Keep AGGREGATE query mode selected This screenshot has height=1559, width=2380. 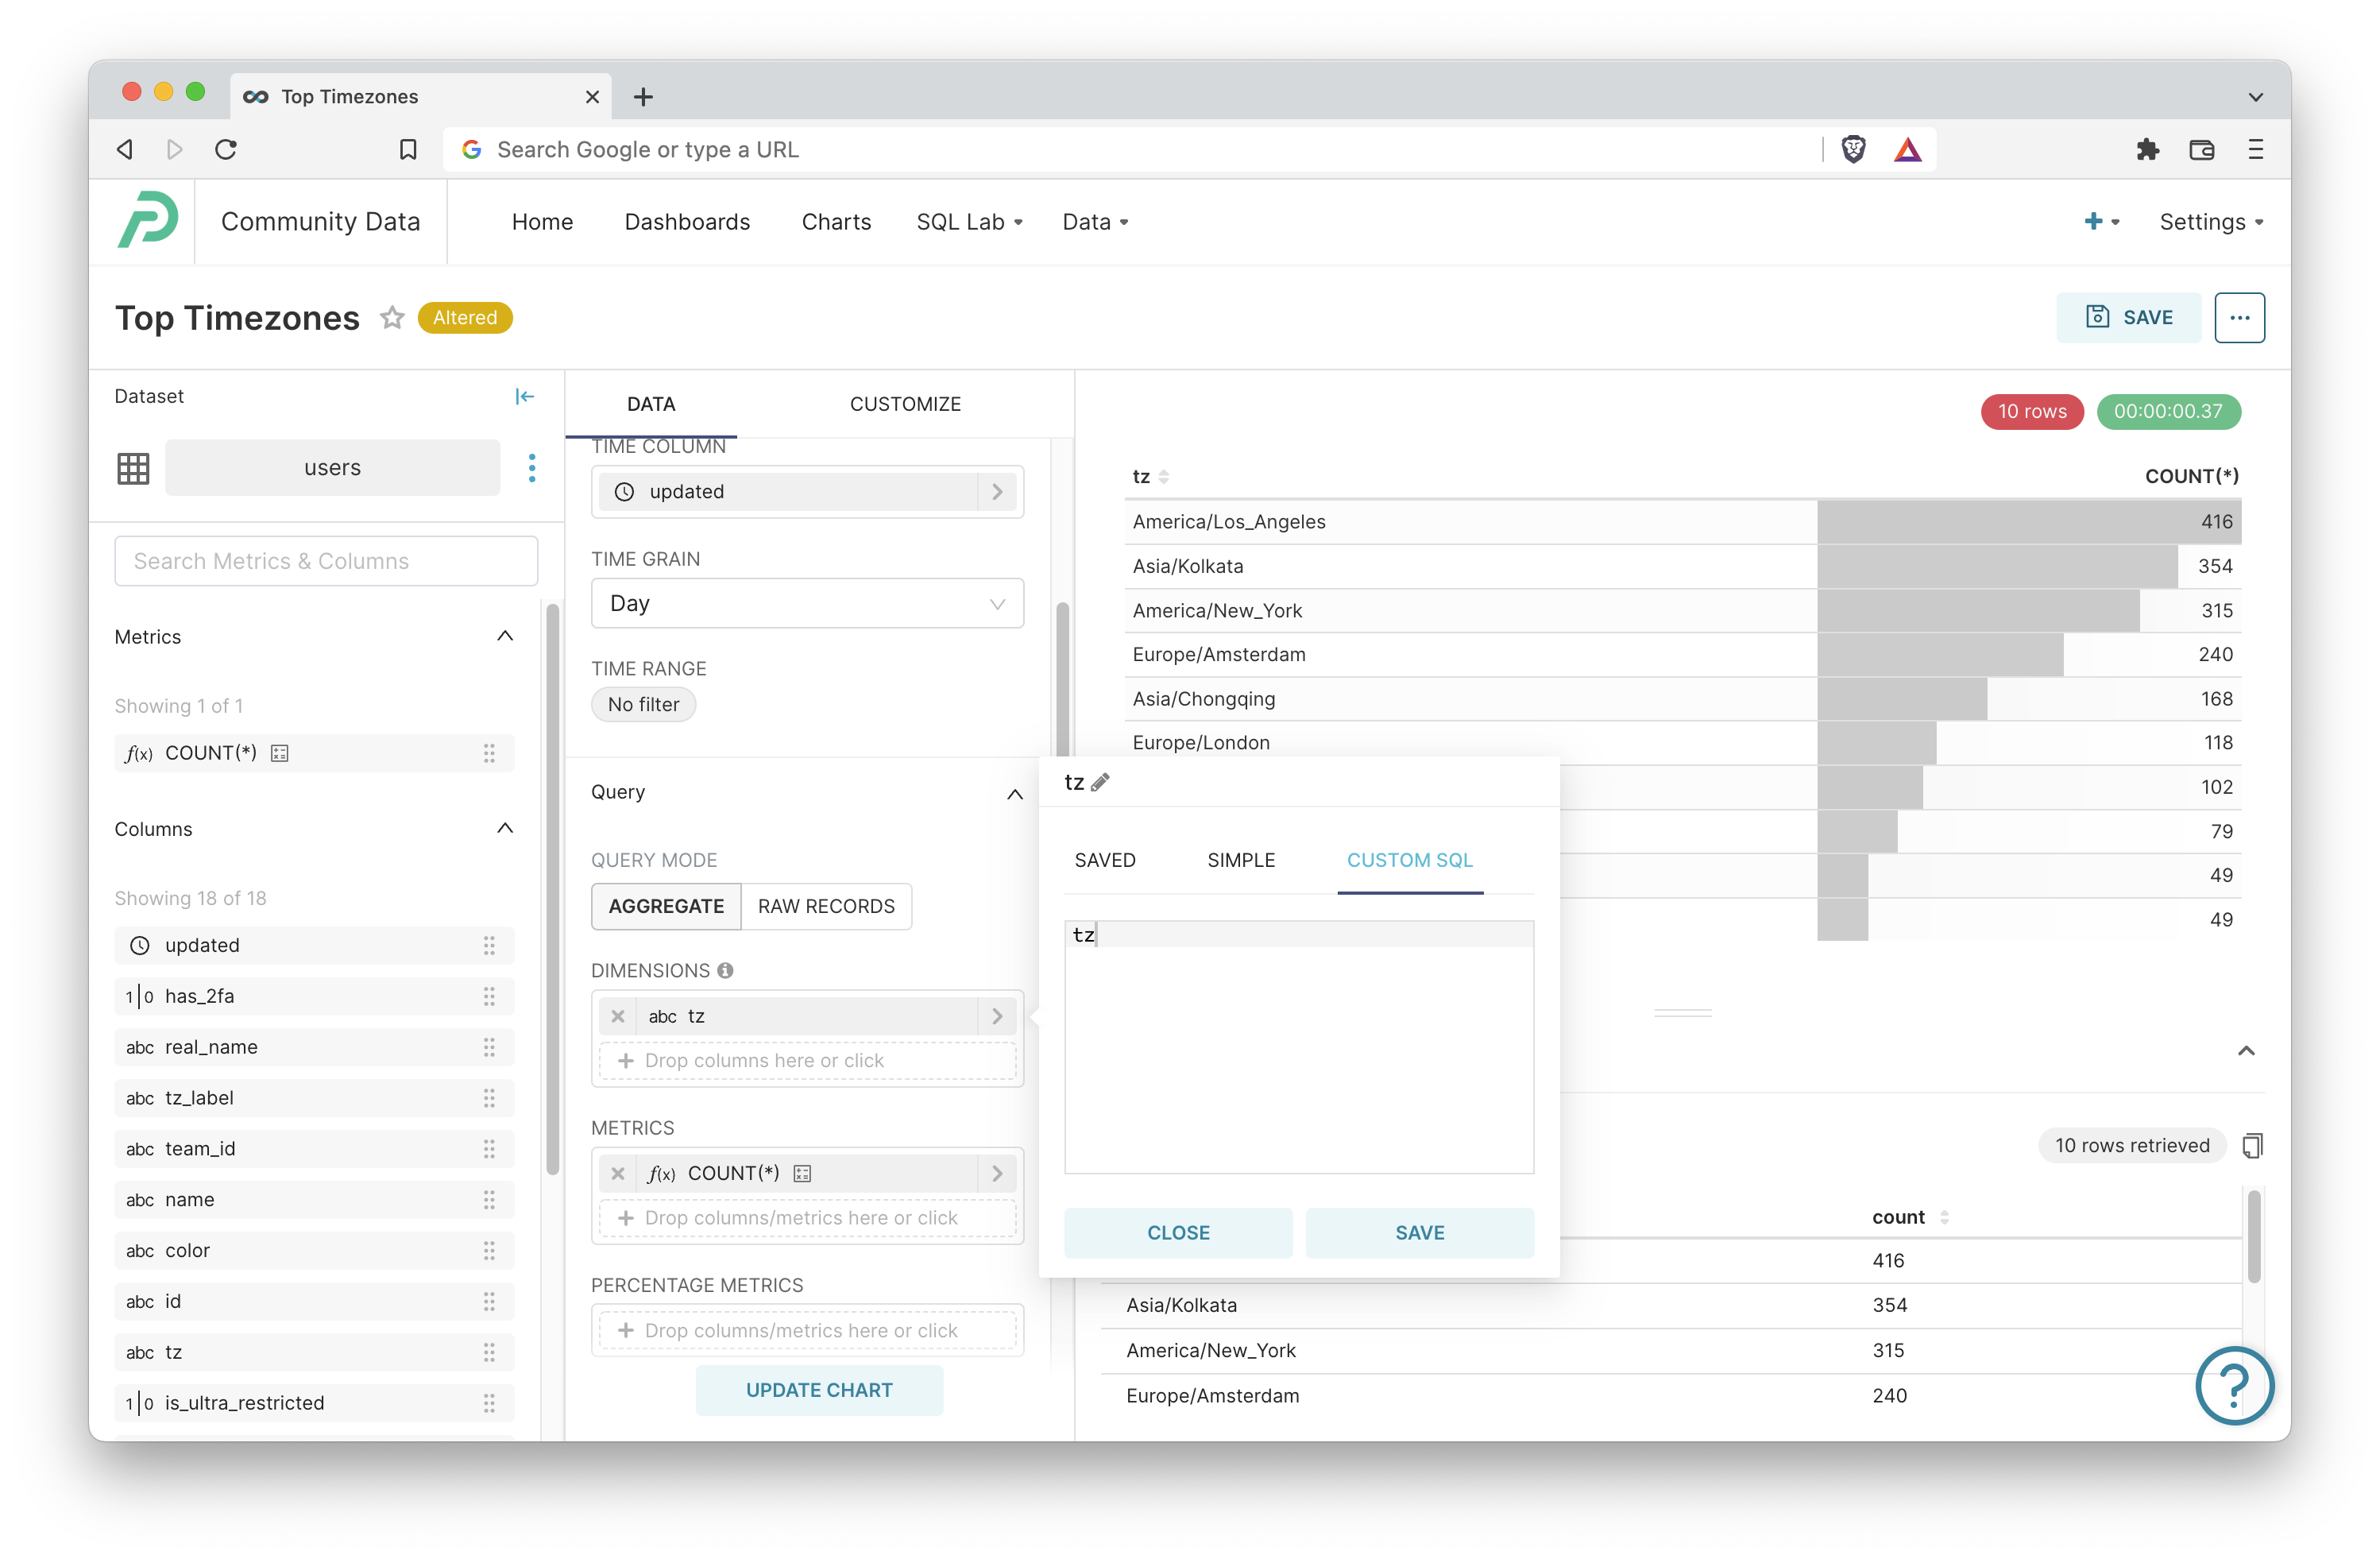665,906
